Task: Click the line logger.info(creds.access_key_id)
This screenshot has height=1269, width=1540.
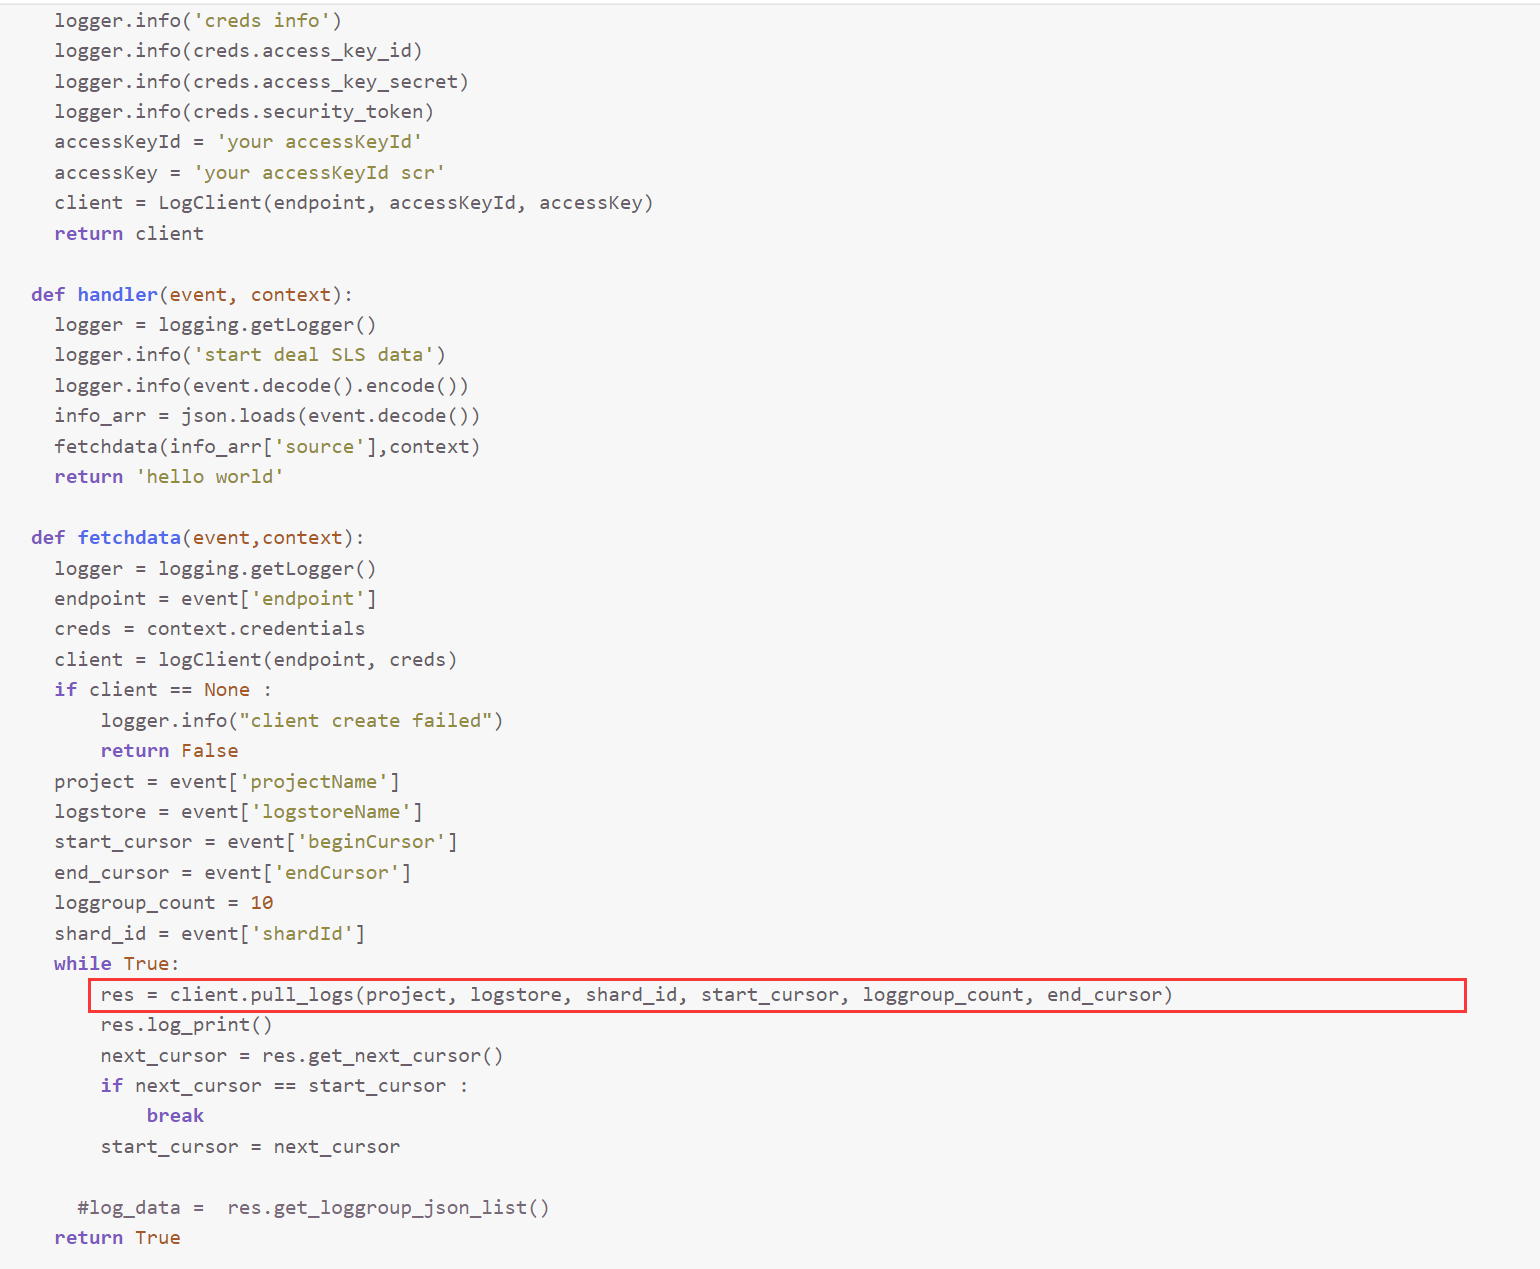Action: [238, 51]
